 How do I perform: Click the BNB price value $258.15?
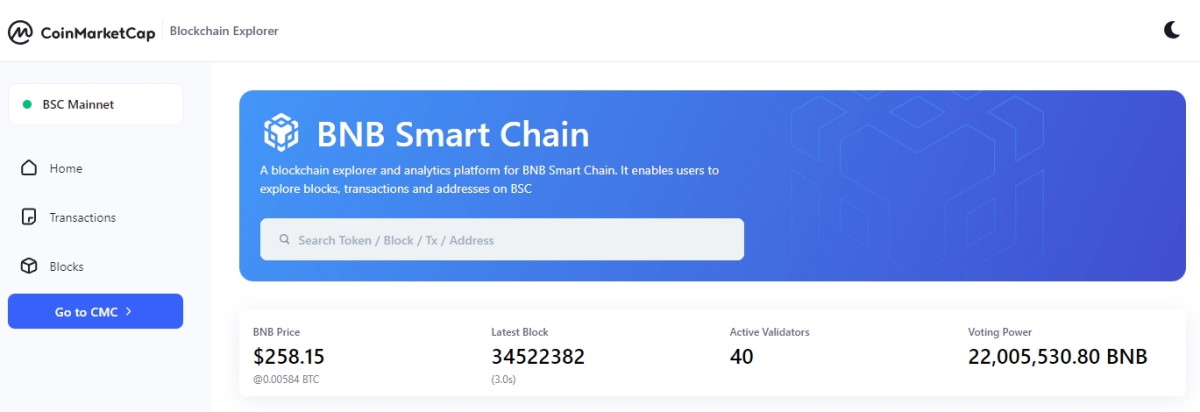coord(289,357)
